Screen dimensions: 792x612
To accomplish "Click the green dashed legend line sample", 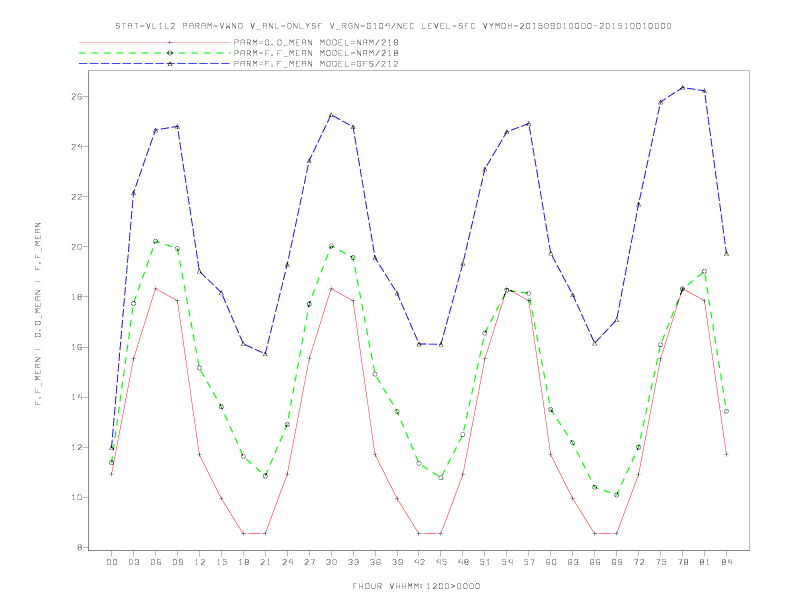I will (x=155, y=53).
